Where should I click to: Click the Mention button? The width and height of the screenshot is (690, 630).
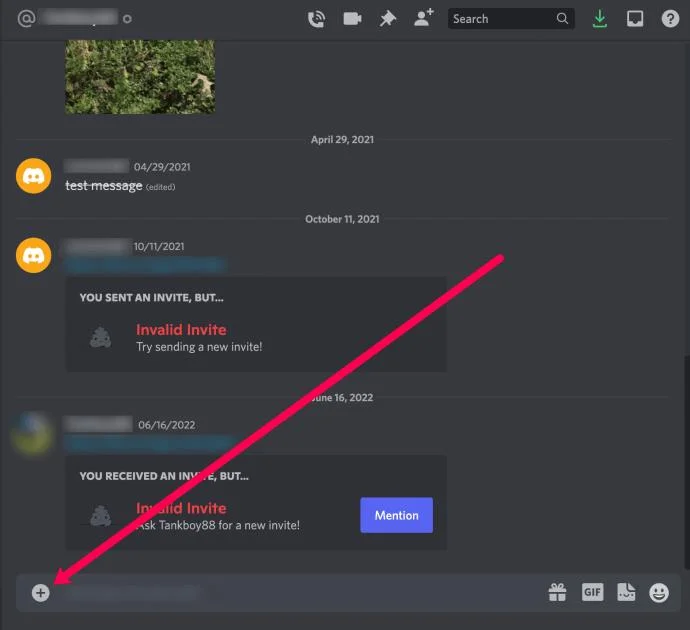(x=396, y=515)
